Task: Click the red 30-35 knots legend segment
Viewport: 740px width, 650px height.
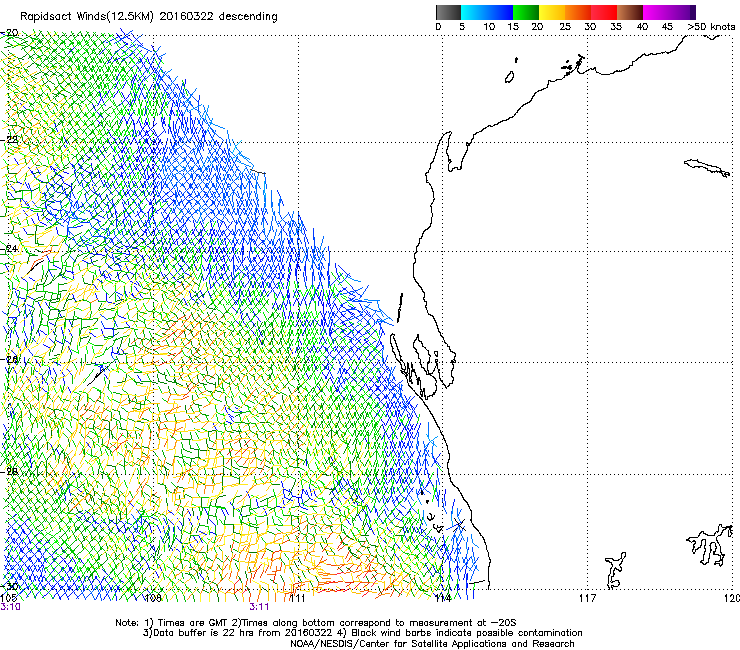Action: (604, 12)
